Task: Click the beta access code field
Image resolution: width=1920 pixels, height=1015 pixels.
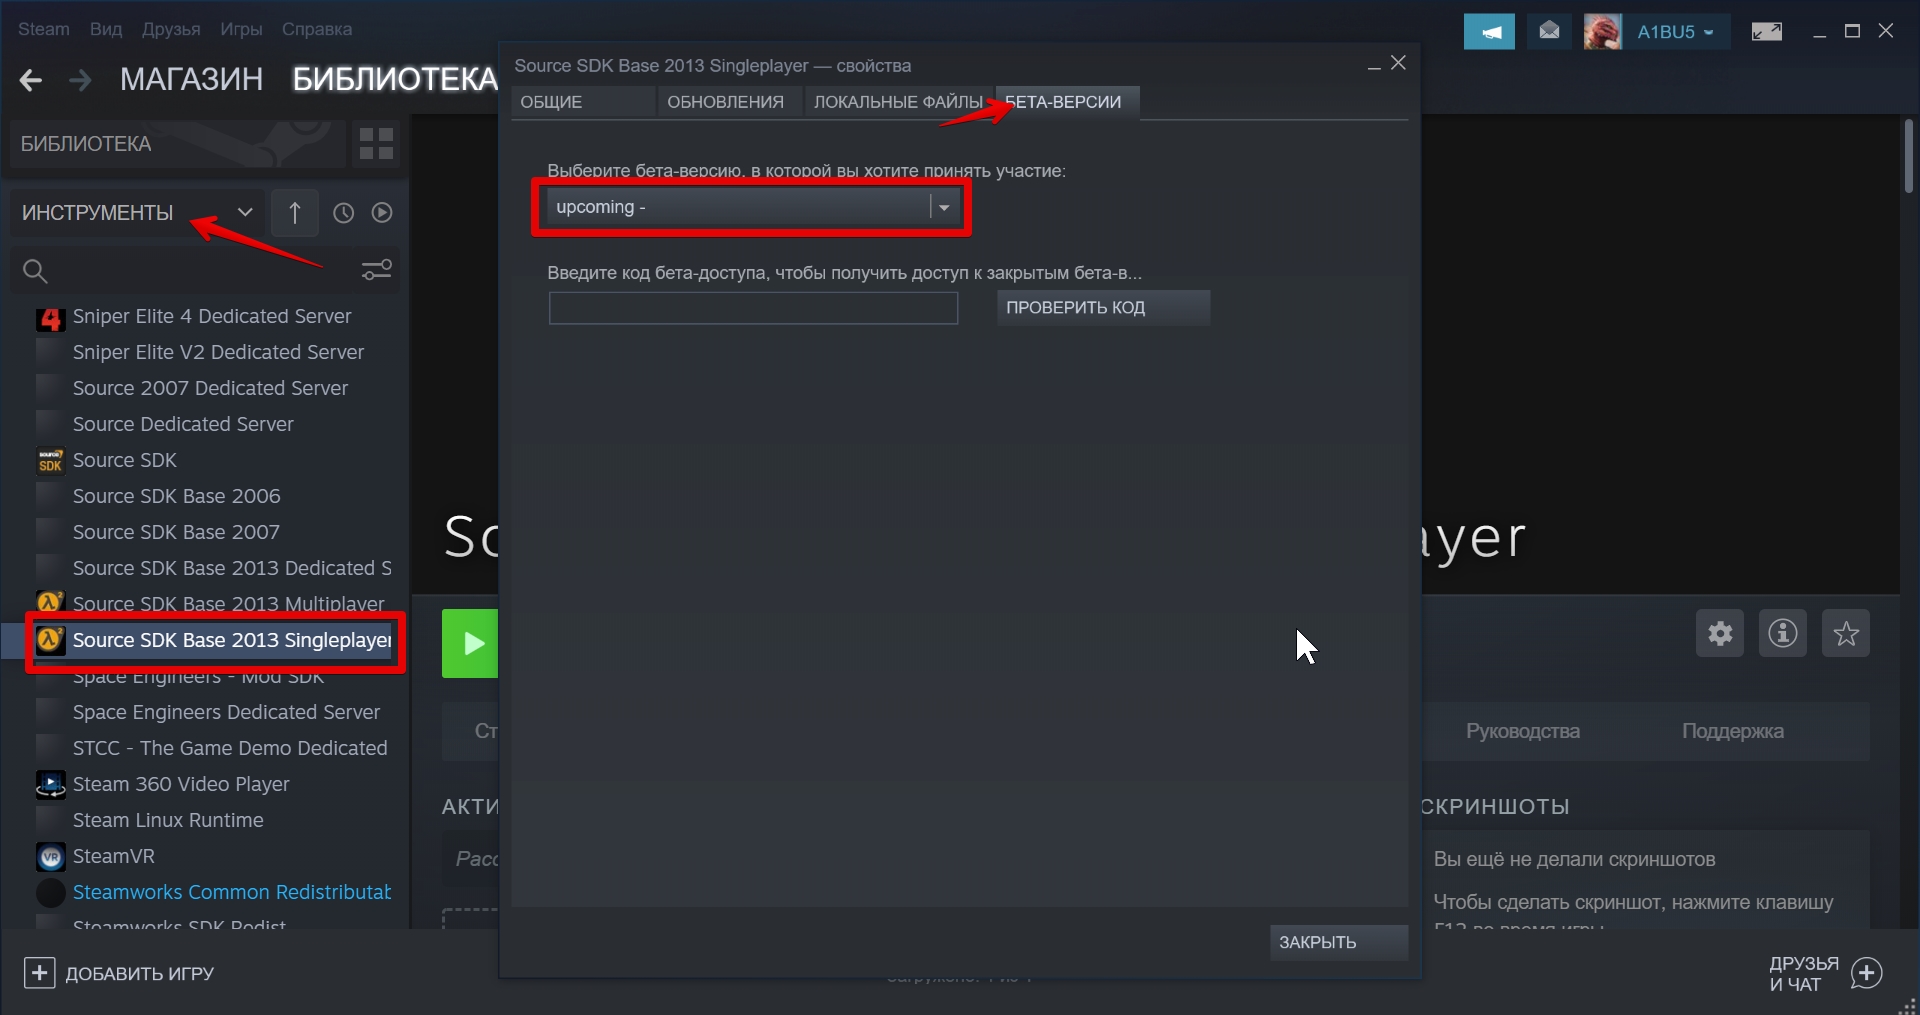Action: (x=753, y=308)
